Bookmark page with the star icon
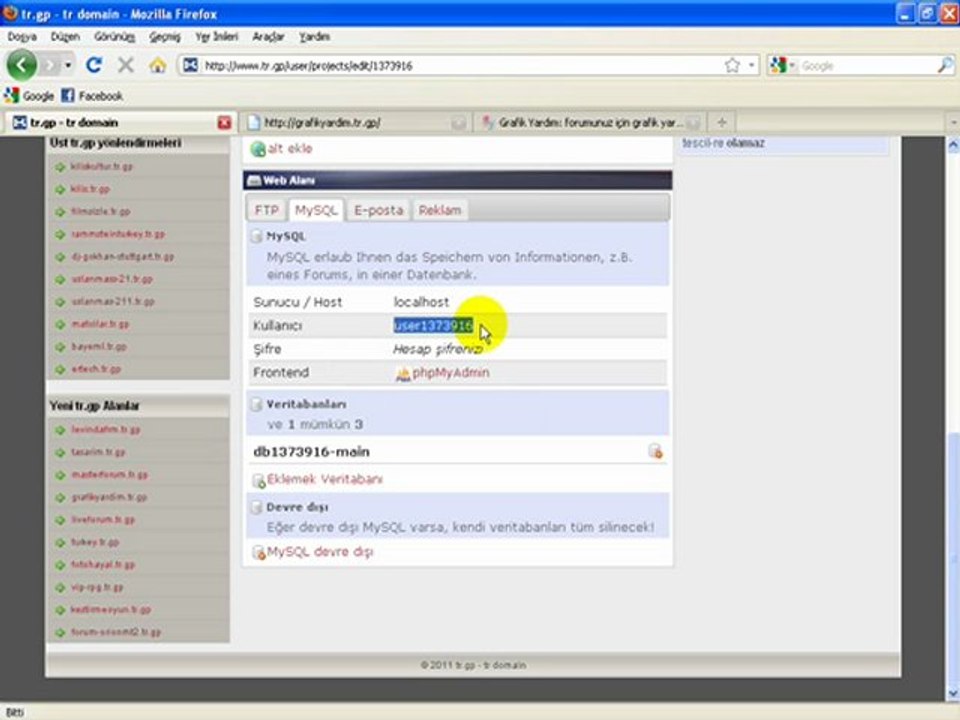Image resolution: width=960 pixels, height=720 pixels. tap(732, 65)
